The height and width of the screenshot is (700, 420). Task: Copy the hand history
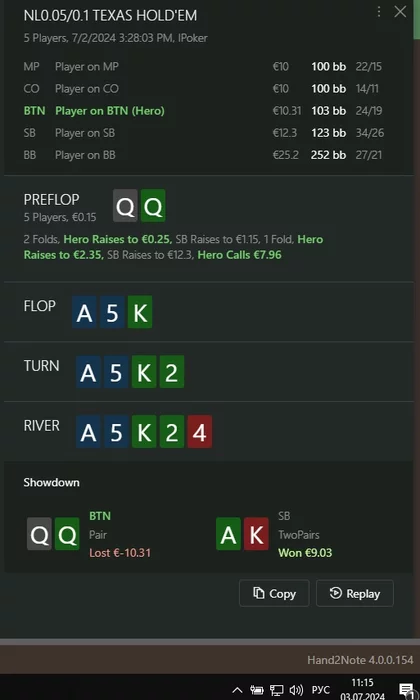pos(274,593)
